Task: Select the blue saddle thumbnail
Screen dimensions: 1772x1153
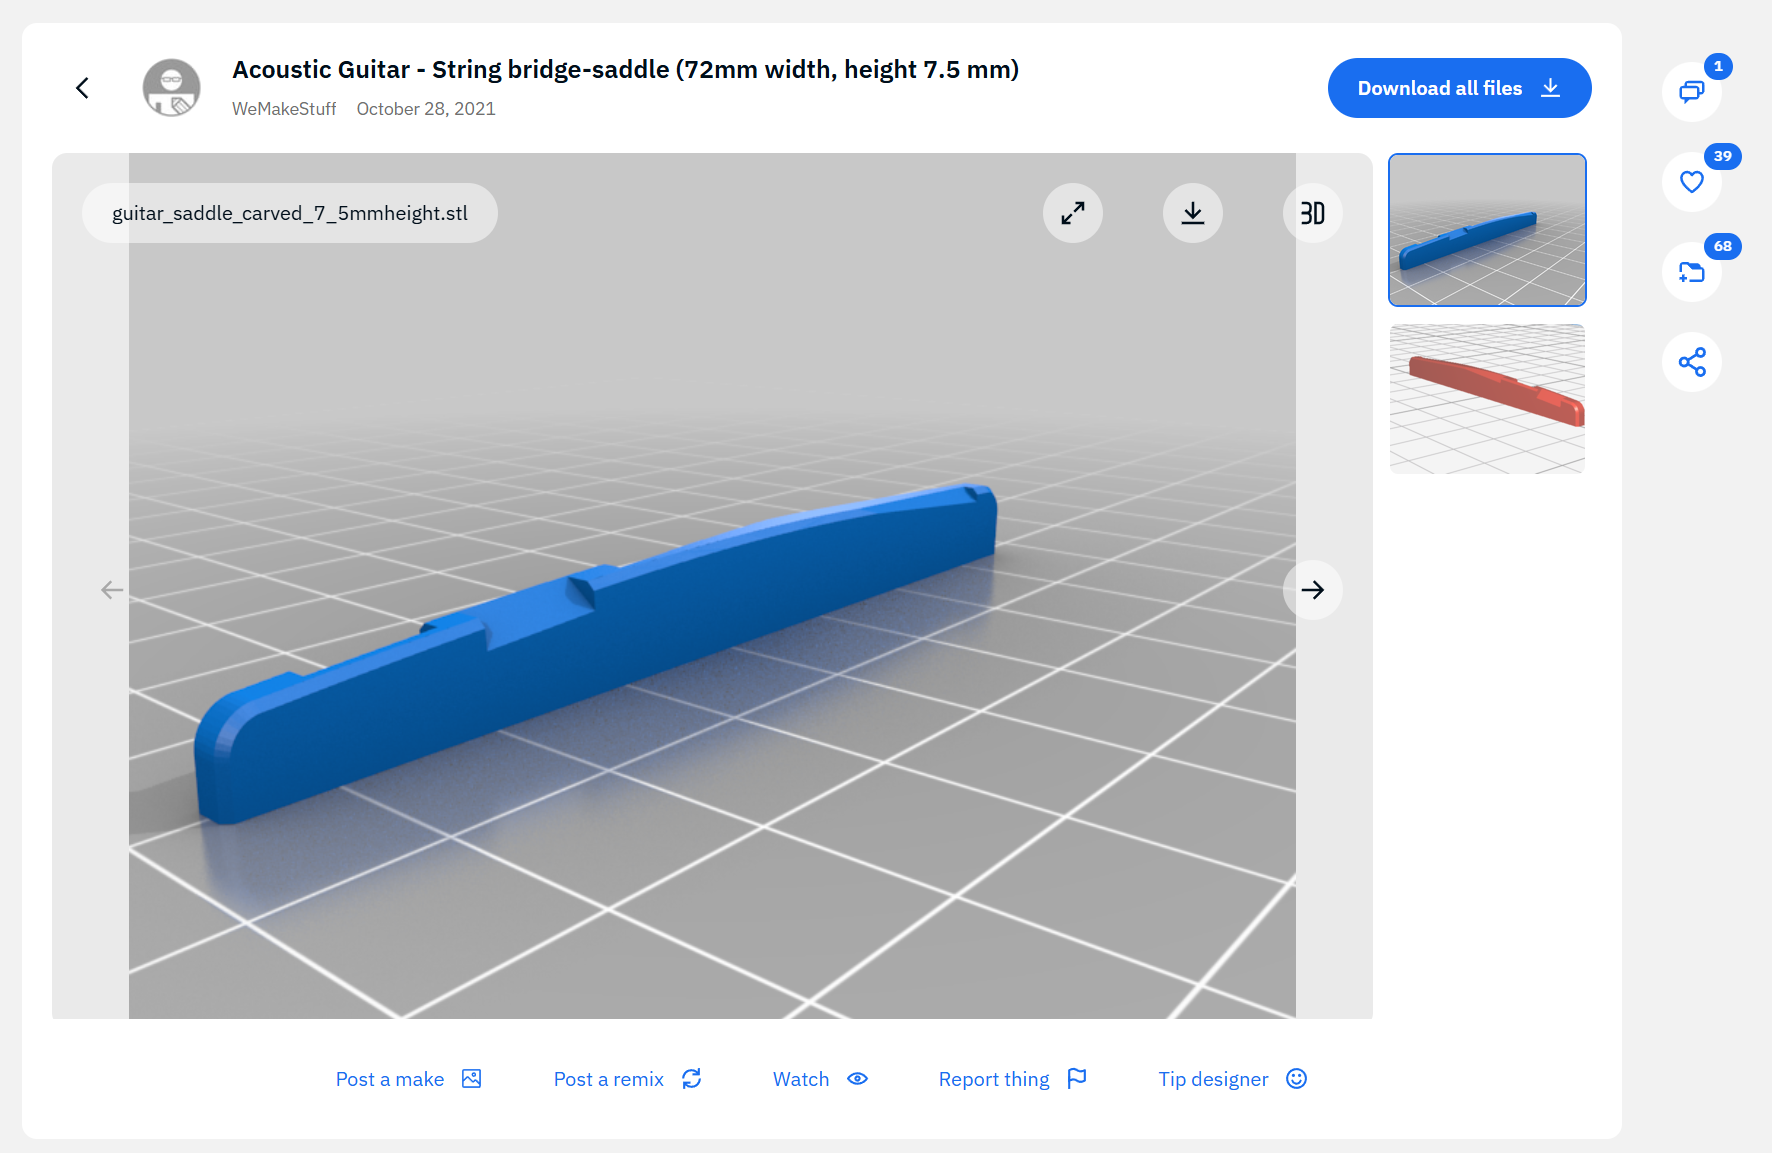Action: 1487,230
